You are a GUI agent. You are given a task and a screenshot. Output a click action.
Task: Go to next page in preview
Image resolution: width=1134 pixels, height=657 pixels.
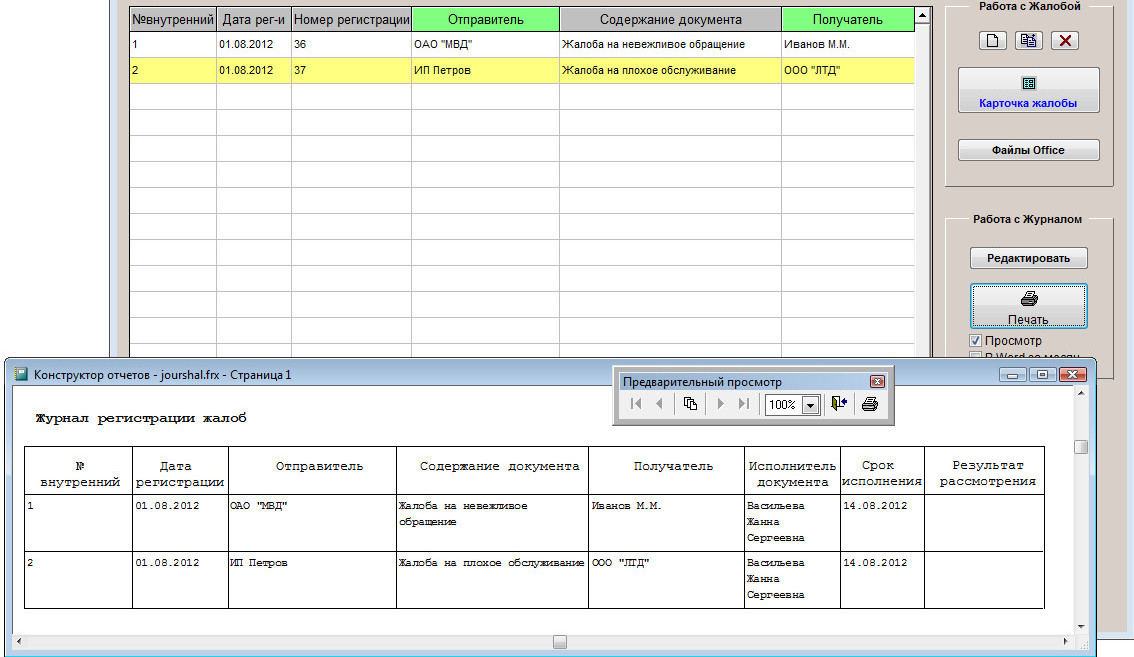tap(720, 404)
